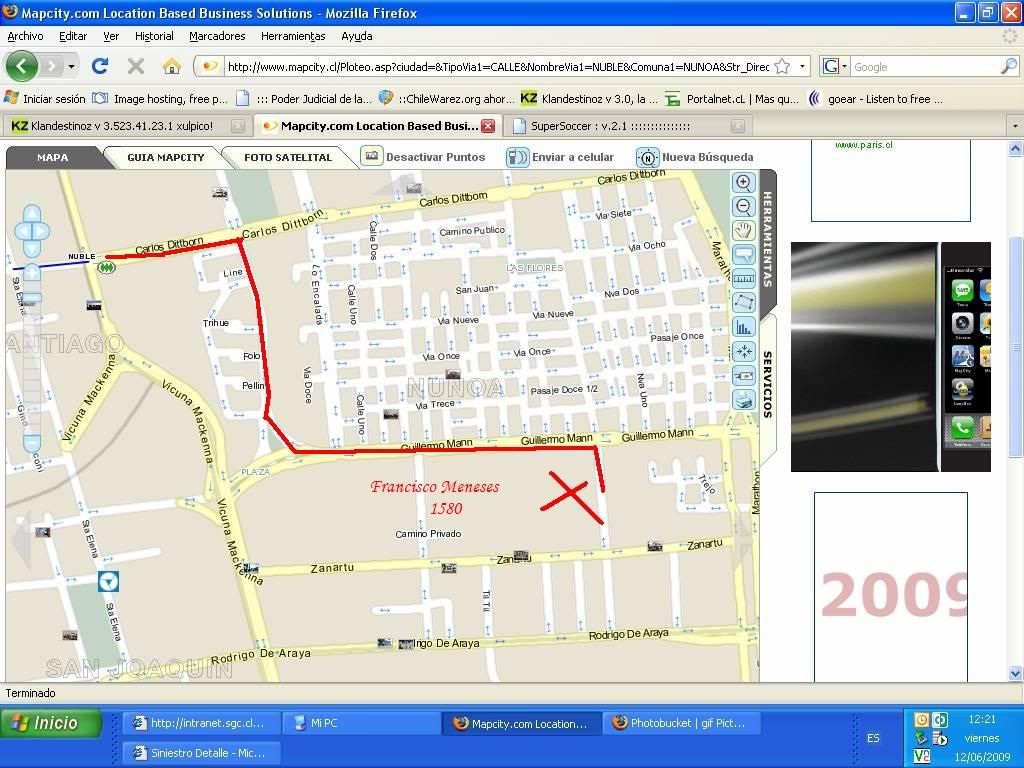
Task: Switch to the Klandestinoz browser tab
Action: 127,126
